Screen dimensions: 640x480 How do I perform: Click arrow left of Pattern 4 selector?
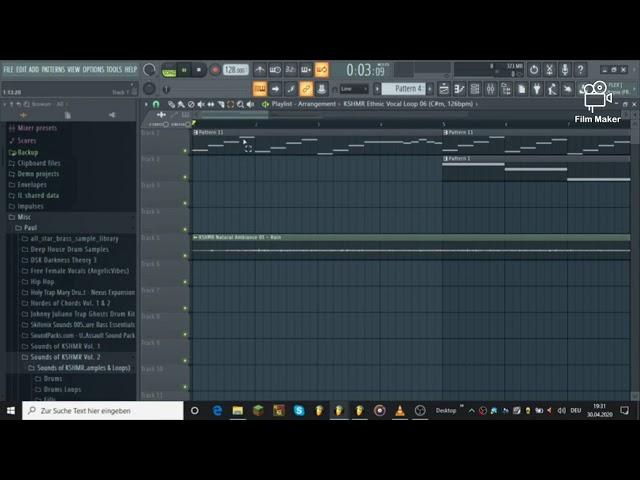point(377,89)
